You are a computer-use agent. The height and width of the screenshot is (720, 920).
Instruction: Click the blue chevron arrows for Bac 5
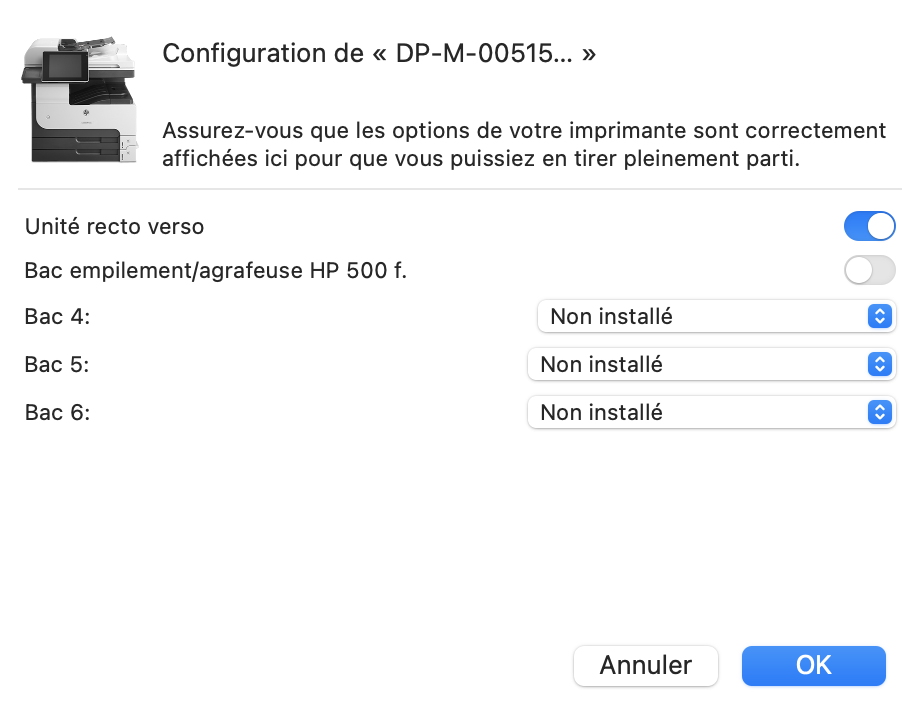tap(879, 365)
